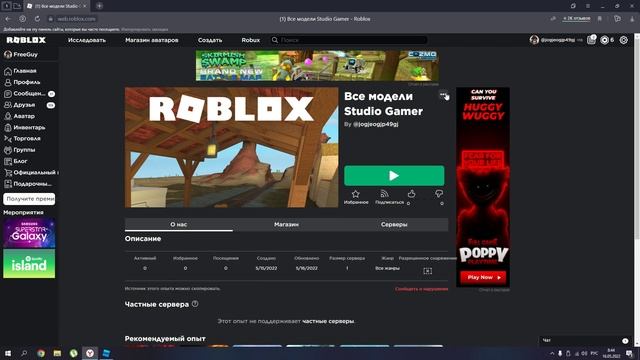Viewport: 640px width, 360px height.
Task: Click the Получите премиум button
Action: click(x=29, y=199)
